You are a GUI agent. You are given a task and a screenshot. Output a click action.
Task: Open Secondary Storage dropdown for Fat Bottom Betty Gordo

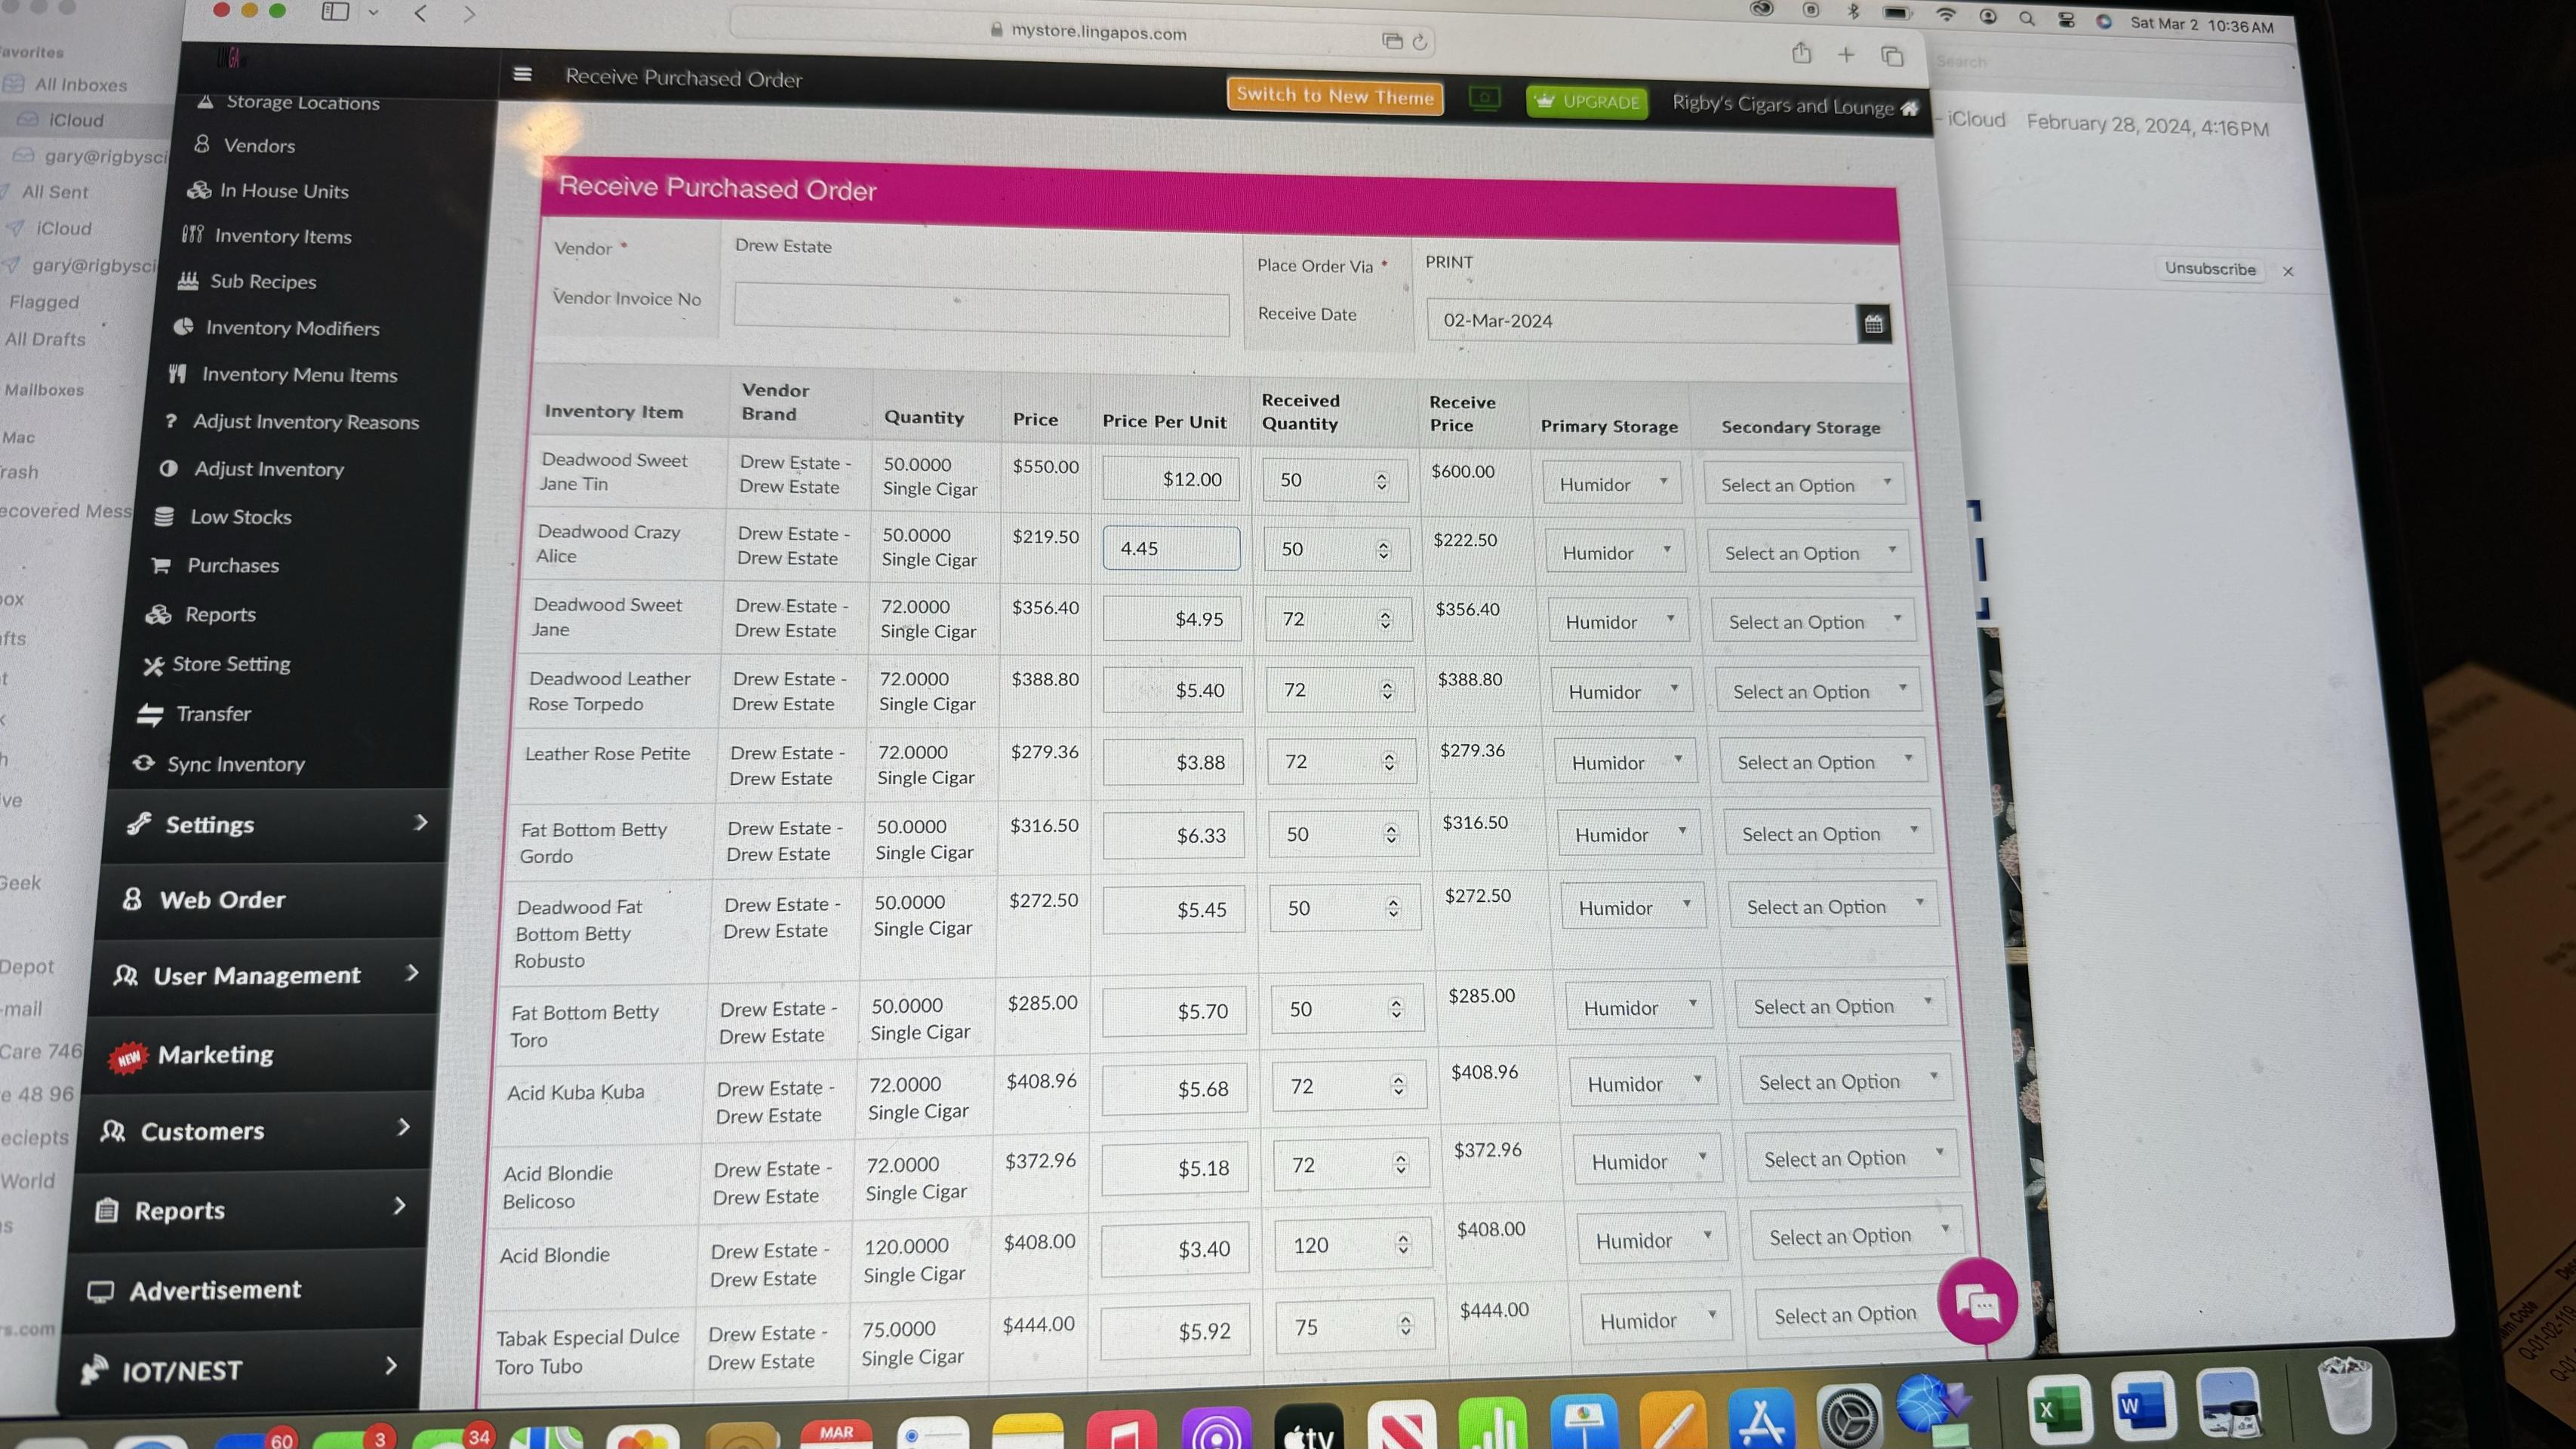[x=1827, y=833]
